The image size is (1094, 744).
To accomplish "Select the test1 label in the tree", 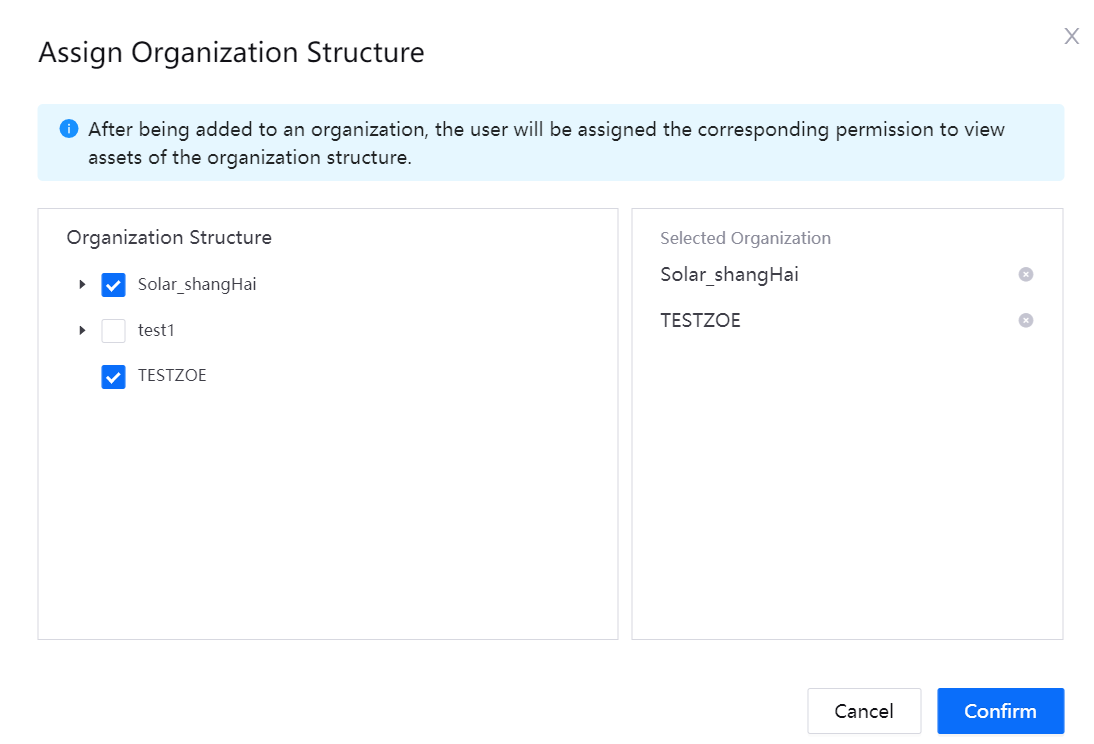I will click(156, 330).
